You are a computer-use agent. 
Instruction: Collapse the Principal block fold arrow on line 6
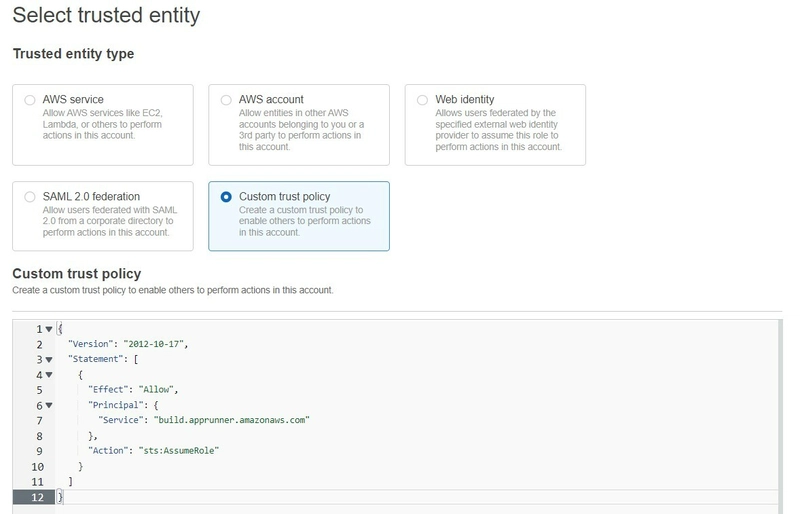[49, 406]
